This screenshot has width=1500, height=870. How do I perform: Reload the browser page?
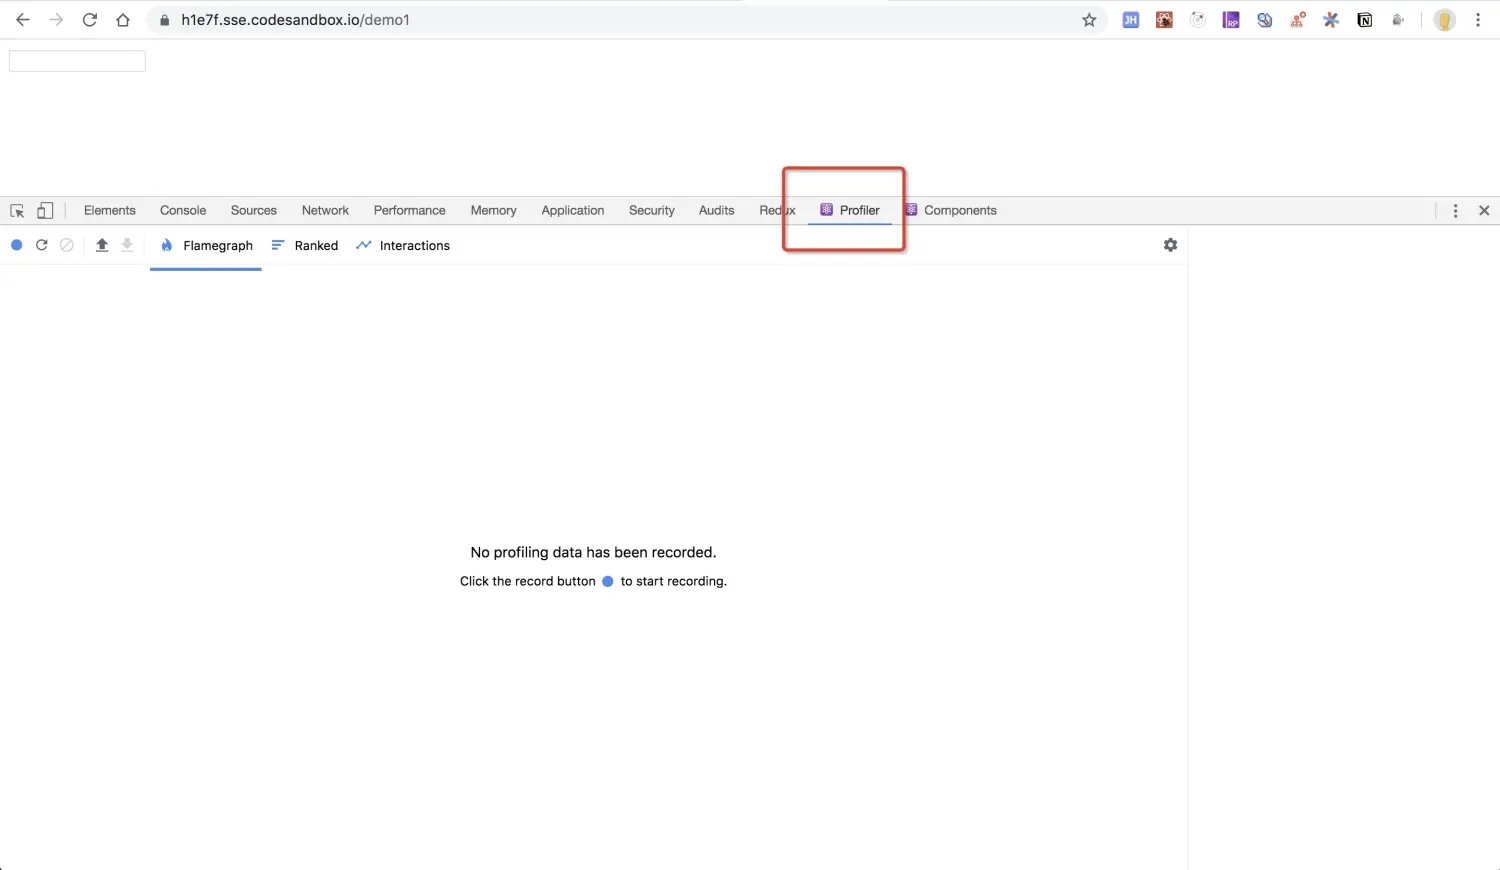click(x=90, y=20)
